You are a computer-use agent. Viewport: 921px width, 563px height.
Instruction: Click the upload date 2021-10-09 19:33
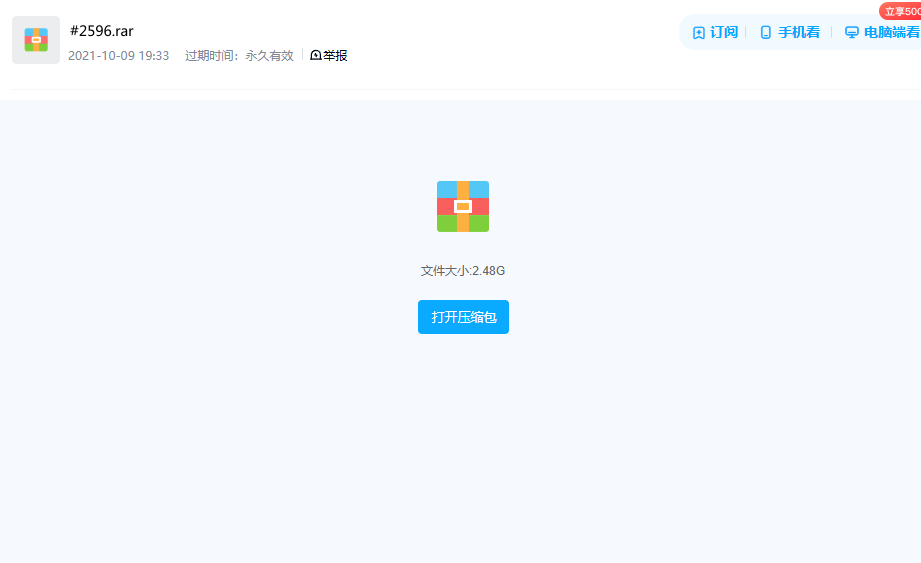pos(119,56)
